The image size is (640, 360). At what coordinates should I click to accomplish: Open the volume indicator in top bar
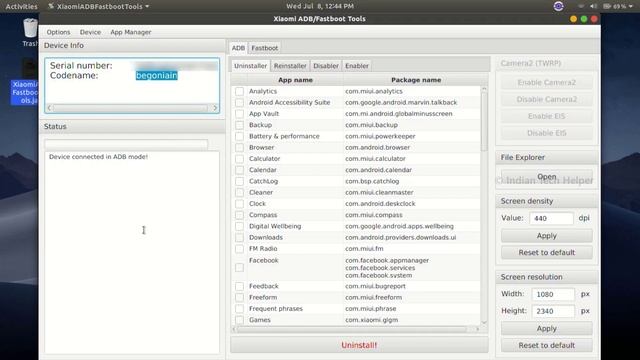593,6
